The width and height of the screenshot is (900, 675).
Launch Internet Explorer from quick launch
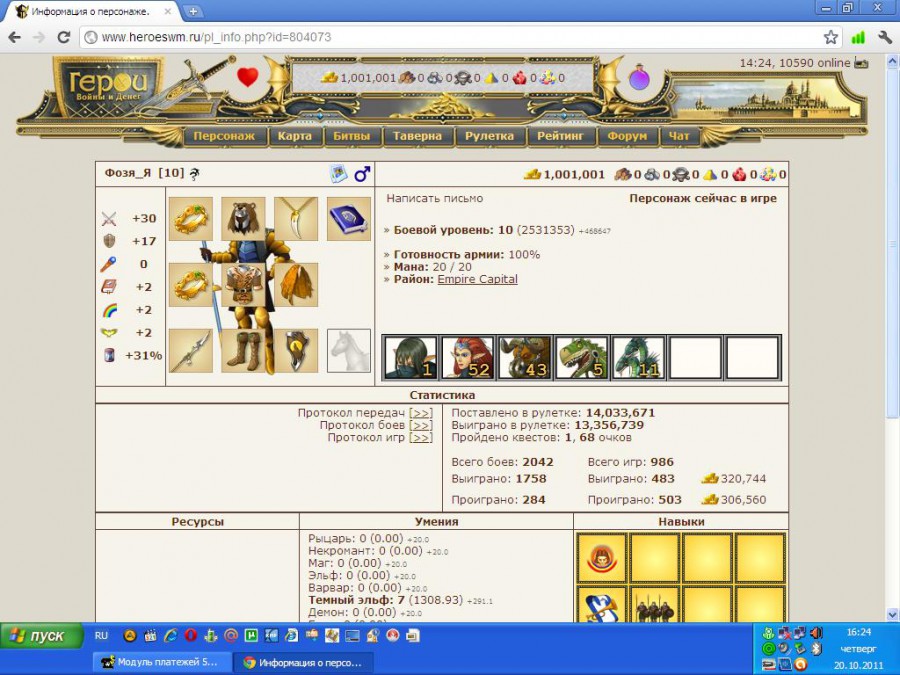click(170, 635)
